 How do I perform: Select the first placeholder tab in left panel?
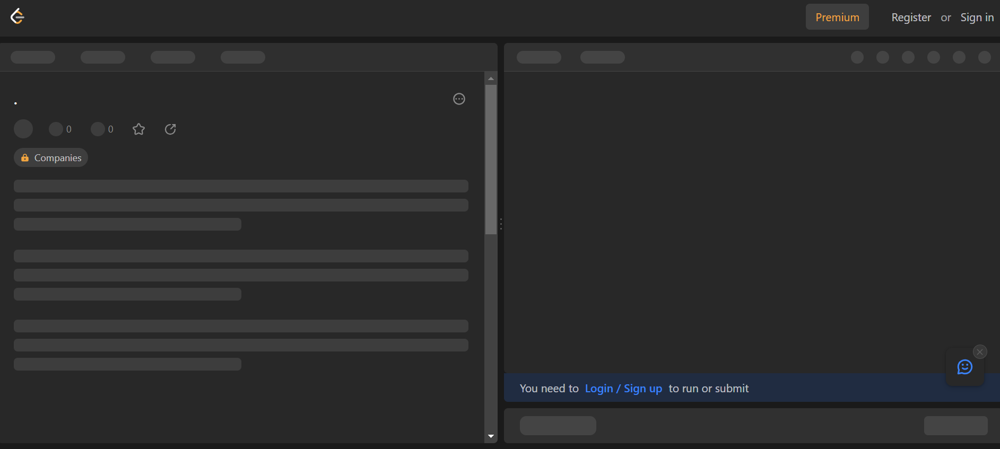[x=33, y=57]
